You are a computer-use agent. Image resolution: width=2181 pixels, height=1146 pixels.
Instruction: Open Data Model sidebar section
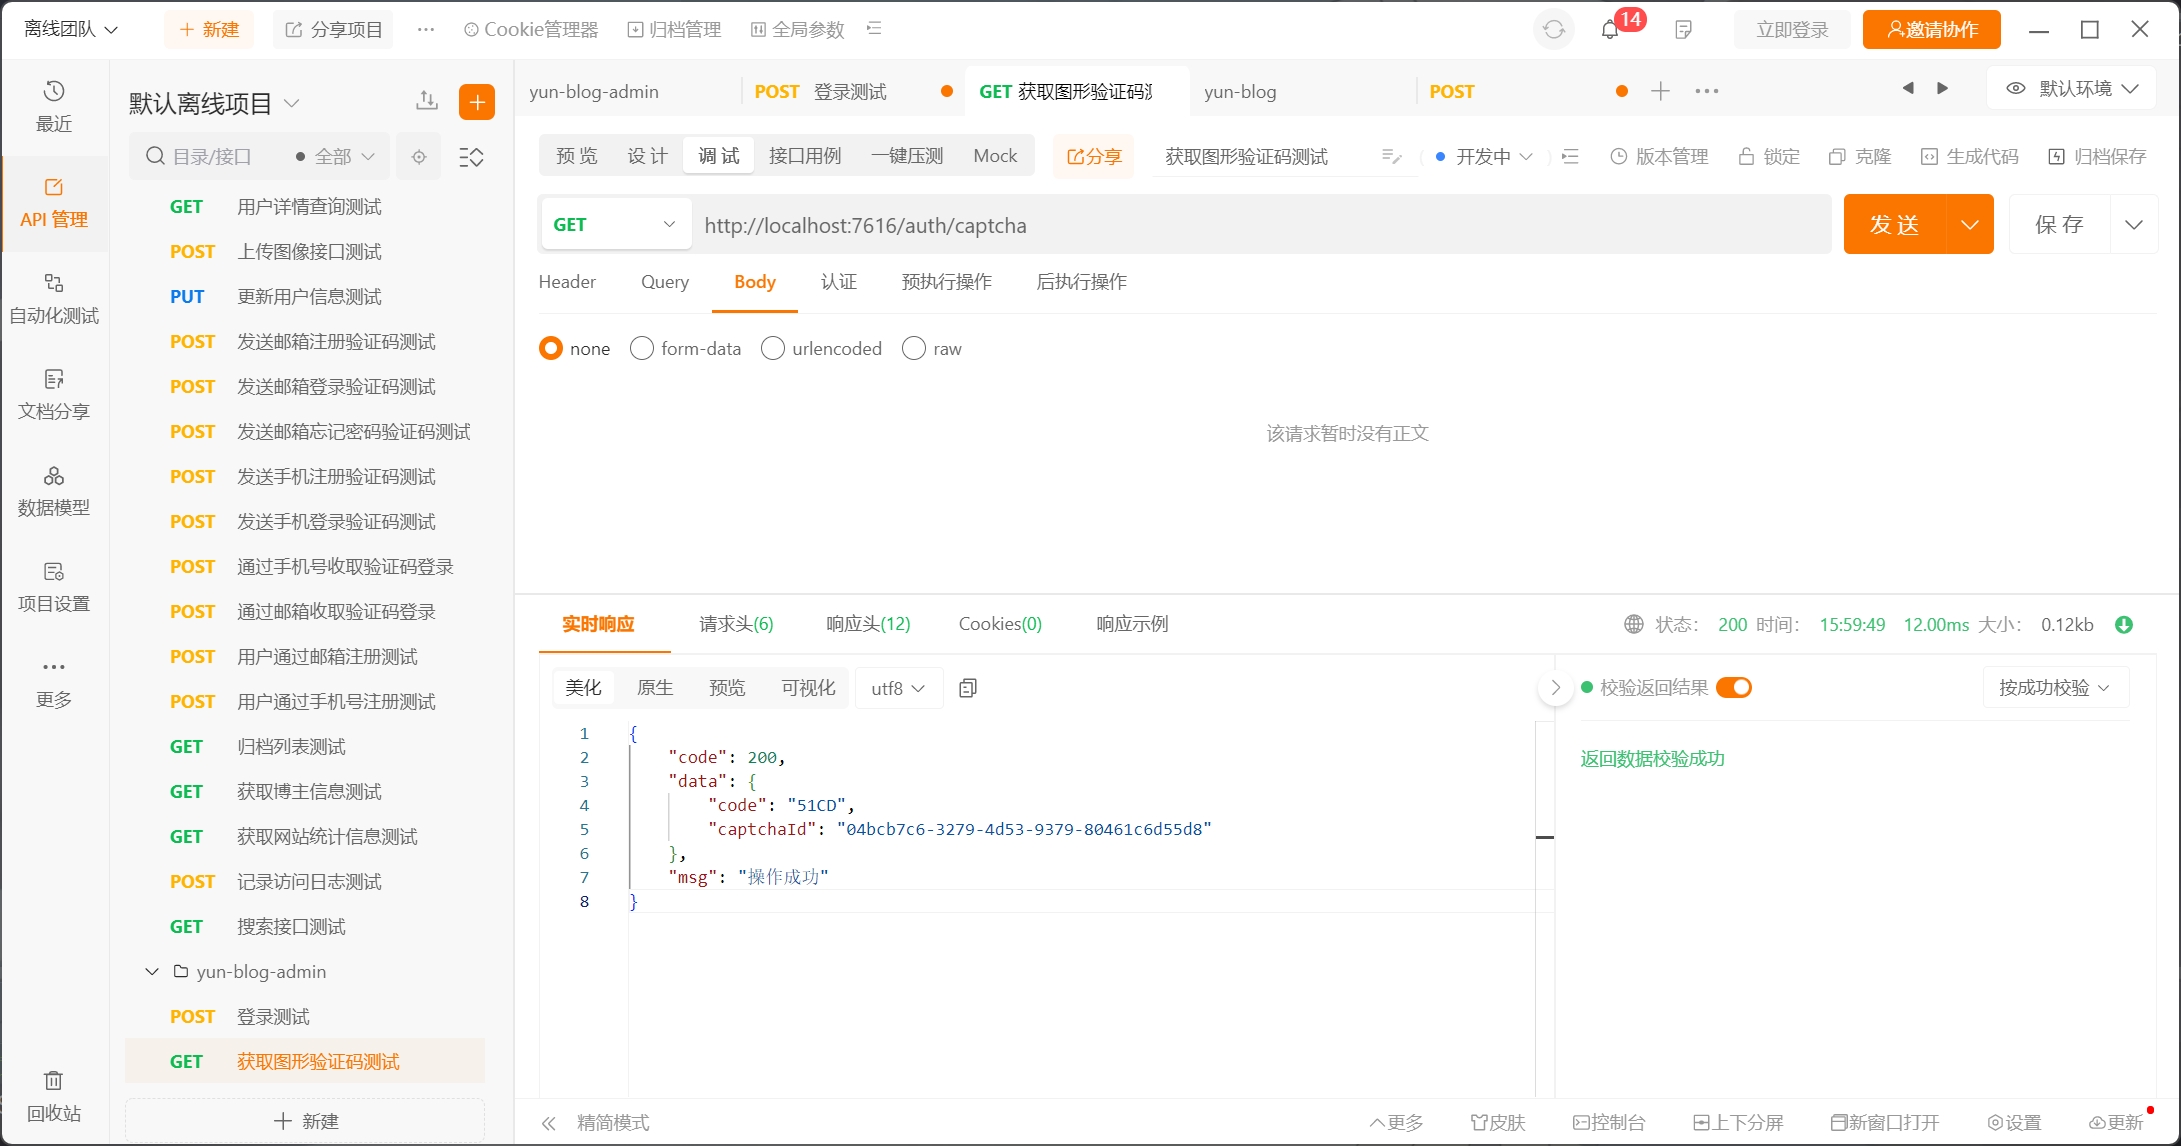pos(54,490)
